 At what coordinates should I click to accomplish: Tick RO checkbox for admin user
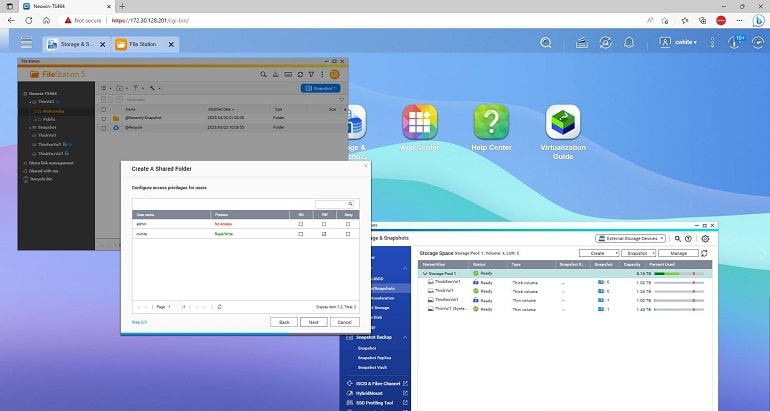click(x=301, y=224)
